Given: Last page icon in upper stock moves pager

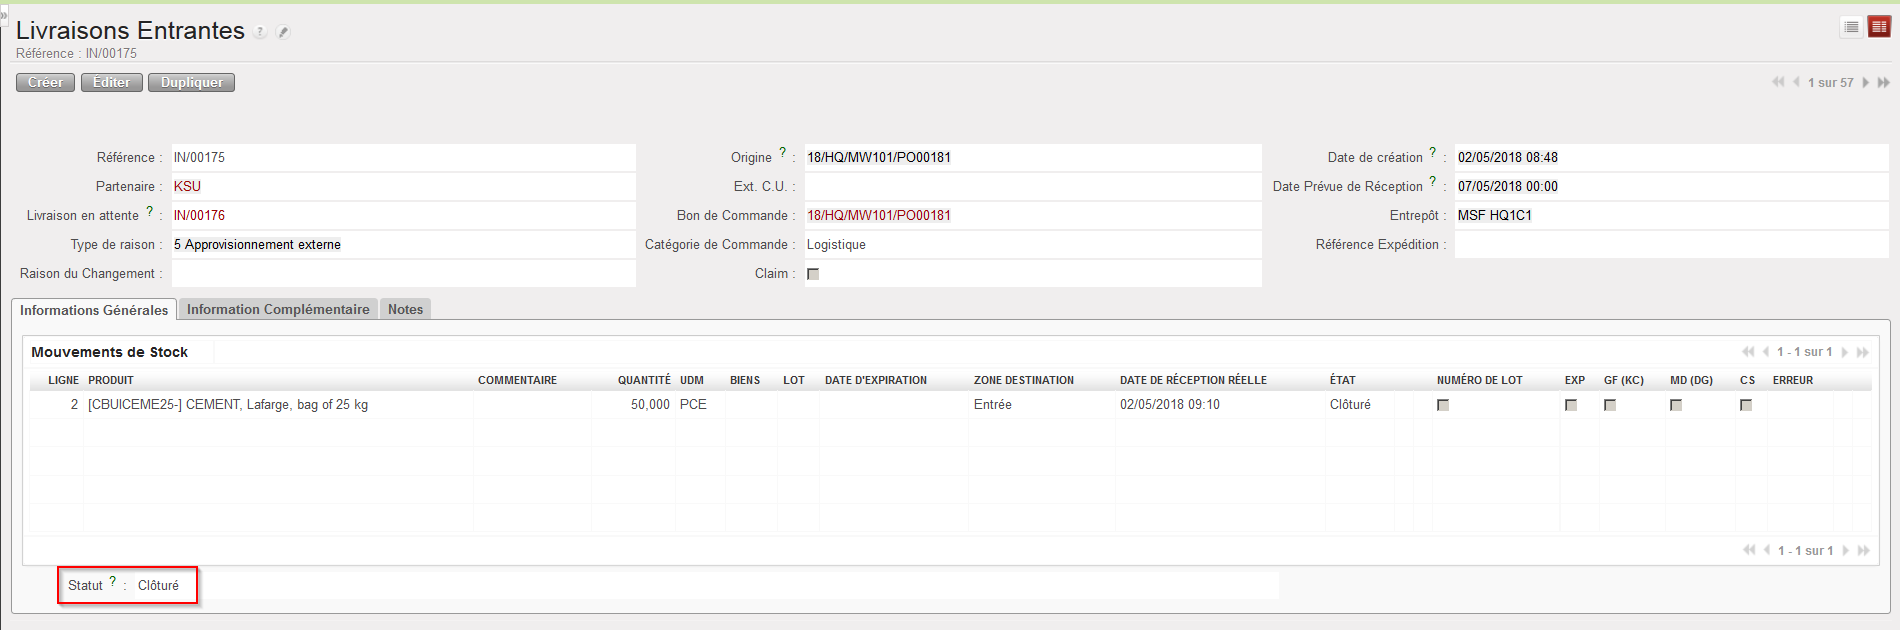Looking at the screenshot, I should coord(1863,352).
